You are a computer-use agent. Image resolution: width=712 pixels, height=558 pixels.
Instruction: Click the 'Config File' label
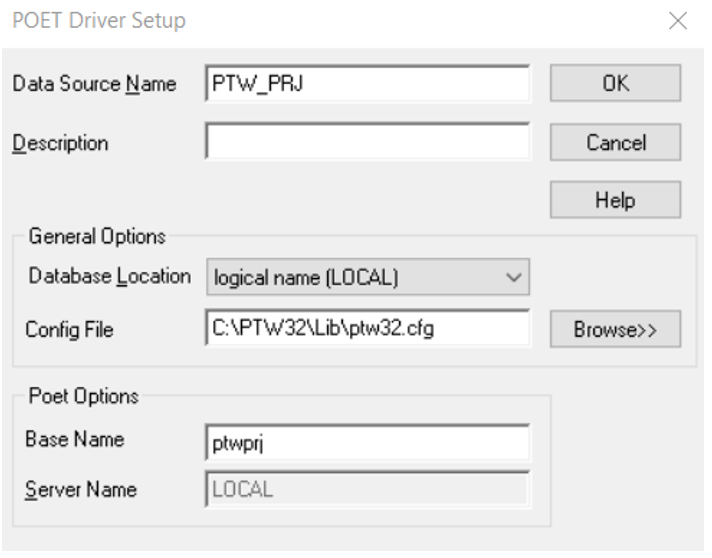point(70,330)
